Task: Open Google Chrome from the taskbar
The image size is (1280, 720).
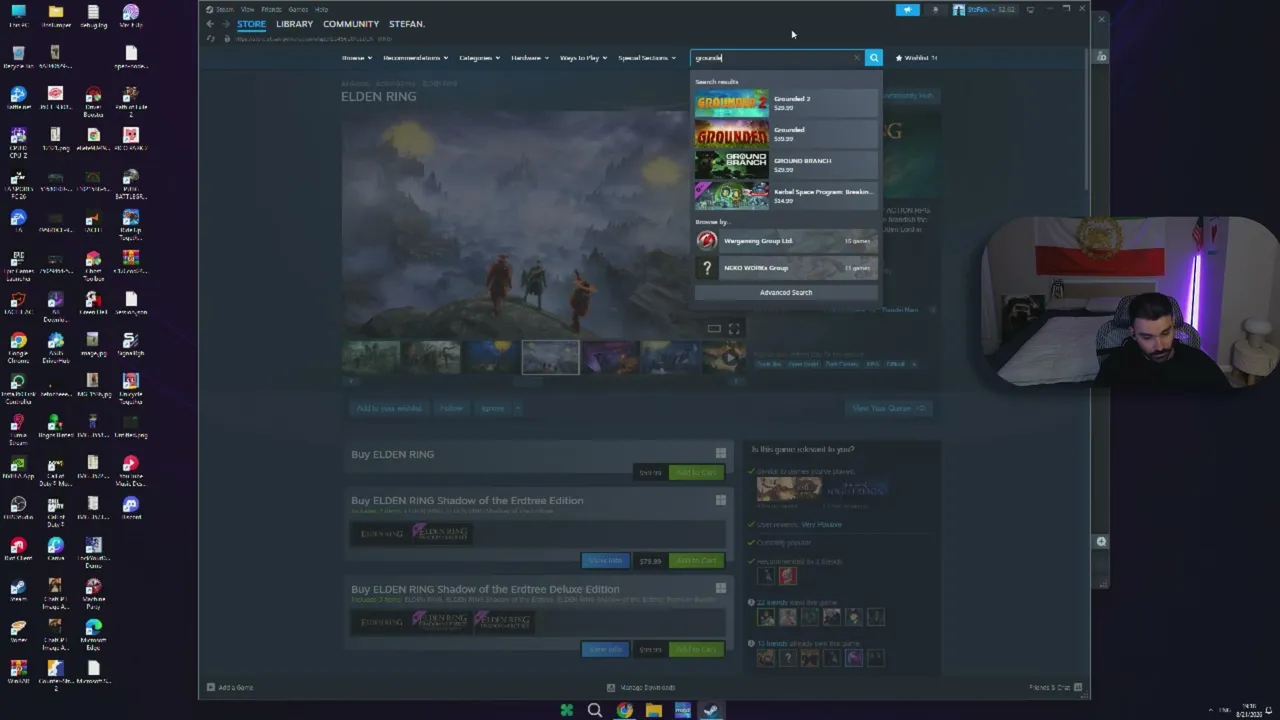Action: 624,710
